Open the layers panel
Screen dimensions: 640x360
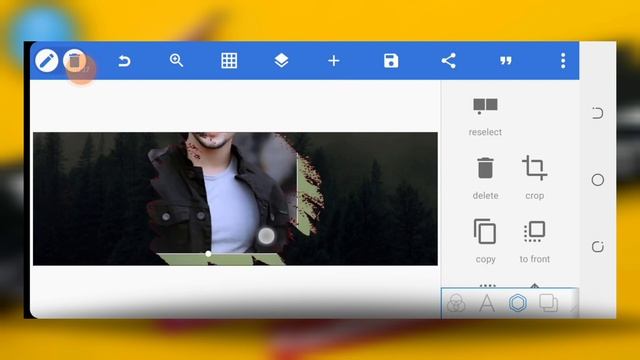click(281, 60)
